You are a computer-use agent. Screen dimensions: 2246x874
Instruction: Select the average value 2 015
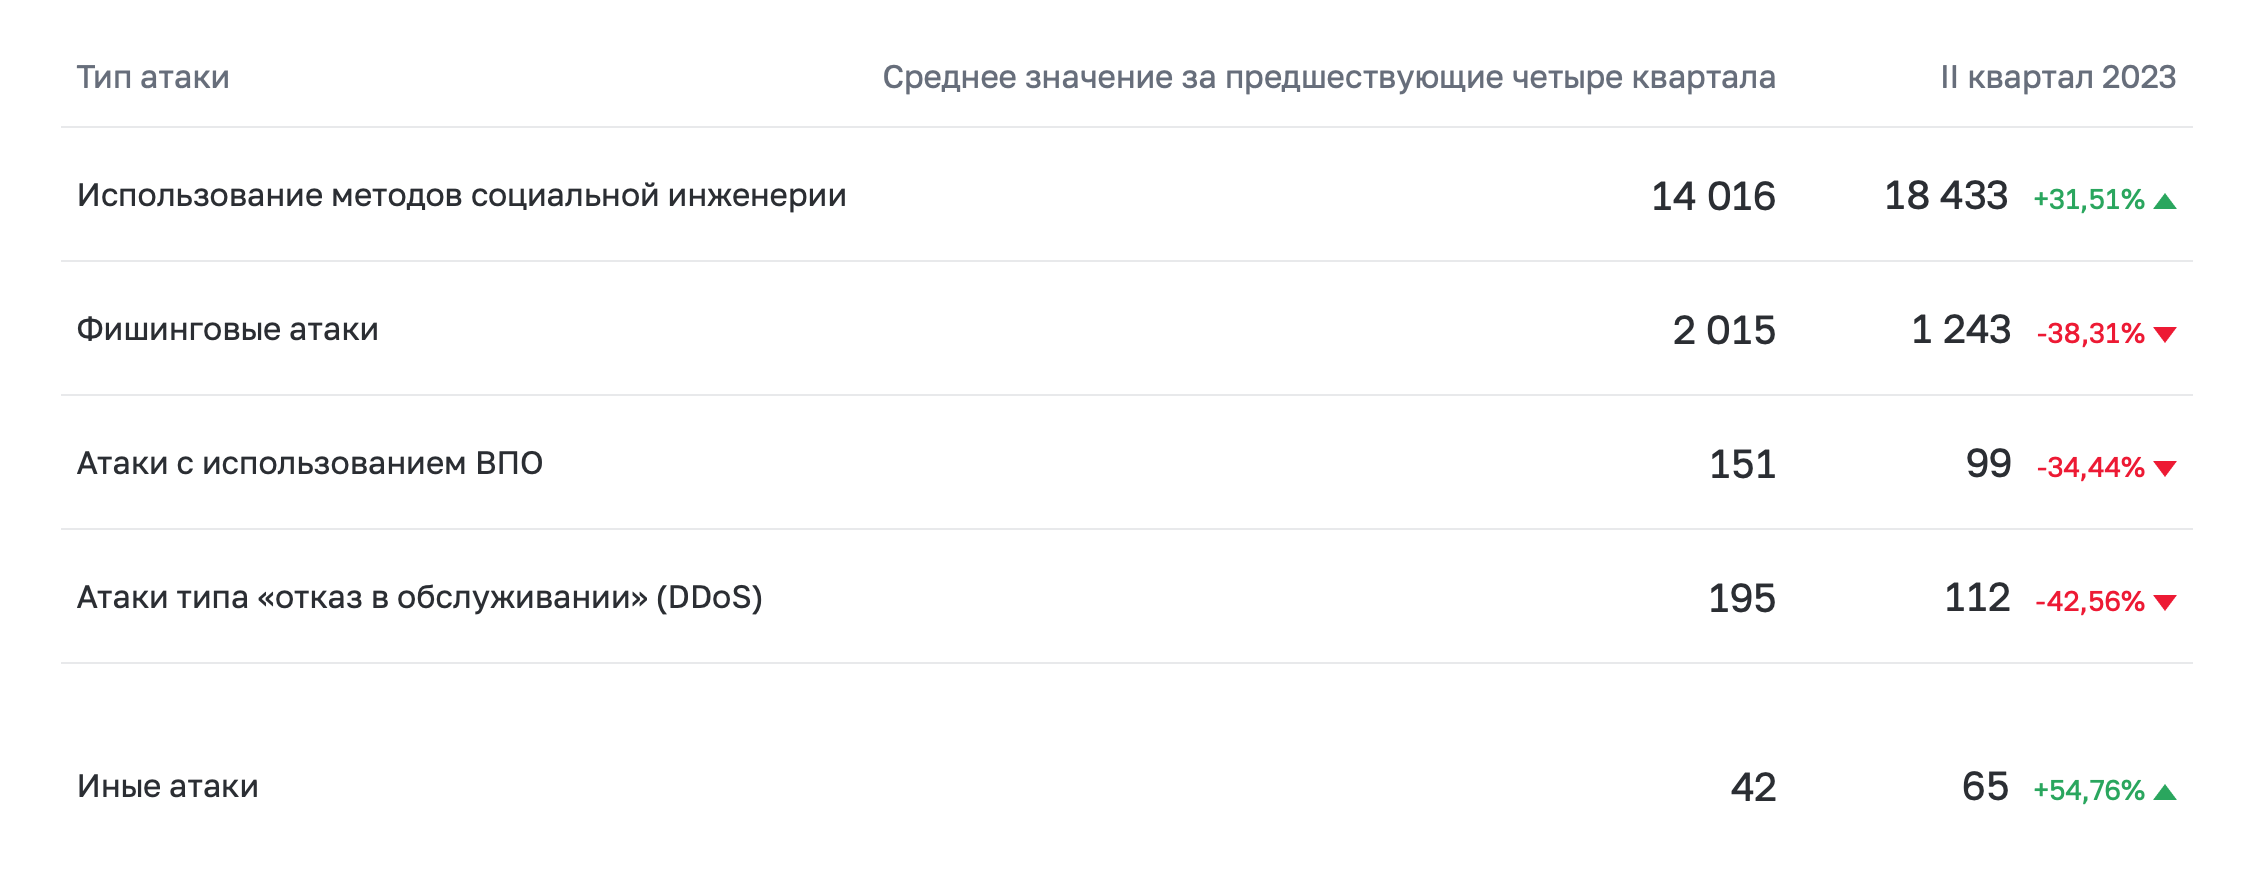1723,330
